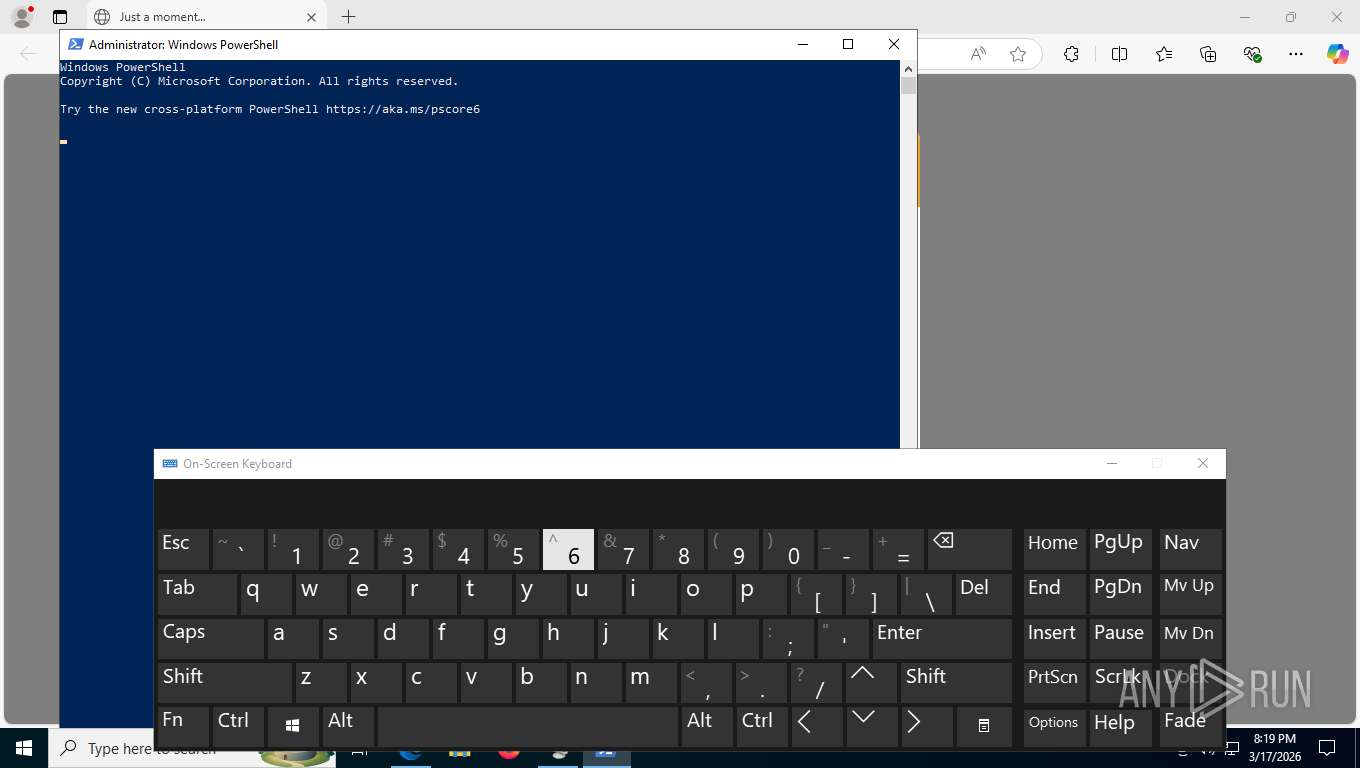1360x768 pixels.
Task: Toggle the left Alt key
Action: tap(348, 727)
